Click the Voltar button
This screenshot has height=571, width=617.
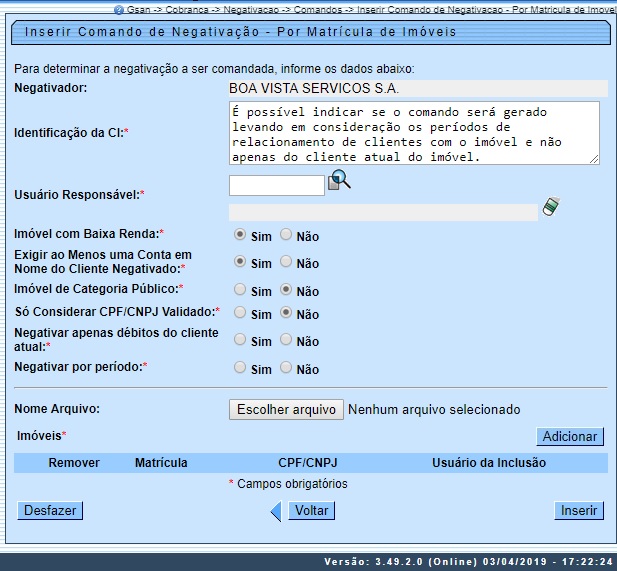pos(311,510)
